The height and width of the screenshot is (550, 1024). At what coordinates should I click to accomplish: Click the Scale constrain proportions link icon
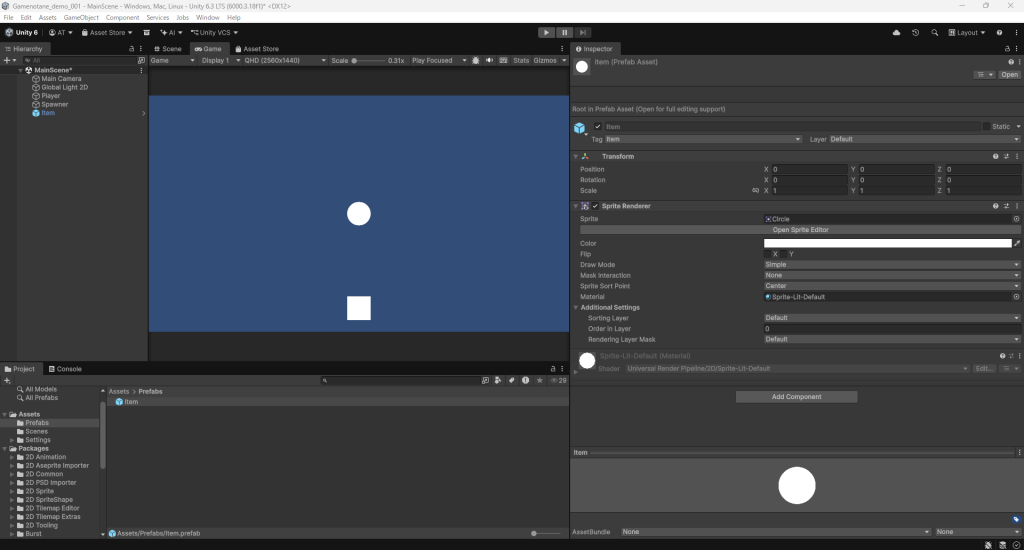click(756, 191)
